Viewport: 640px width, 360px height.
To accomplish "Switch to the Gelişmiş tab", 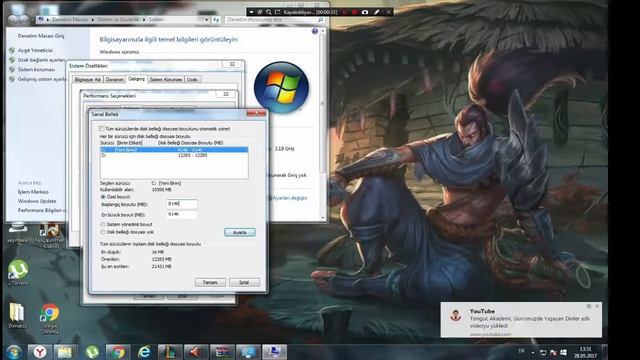I will [136, 79].
